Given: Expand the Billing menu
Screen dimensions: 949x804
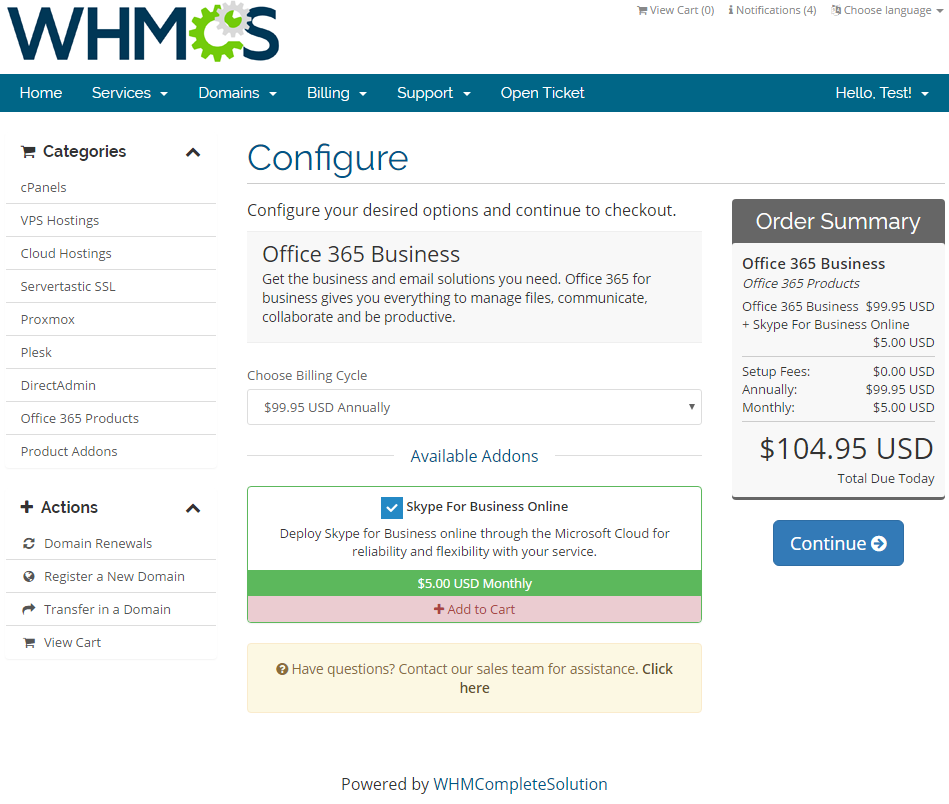Looking at the screenshot, I should pyautogui.click(x=337, y=93).
